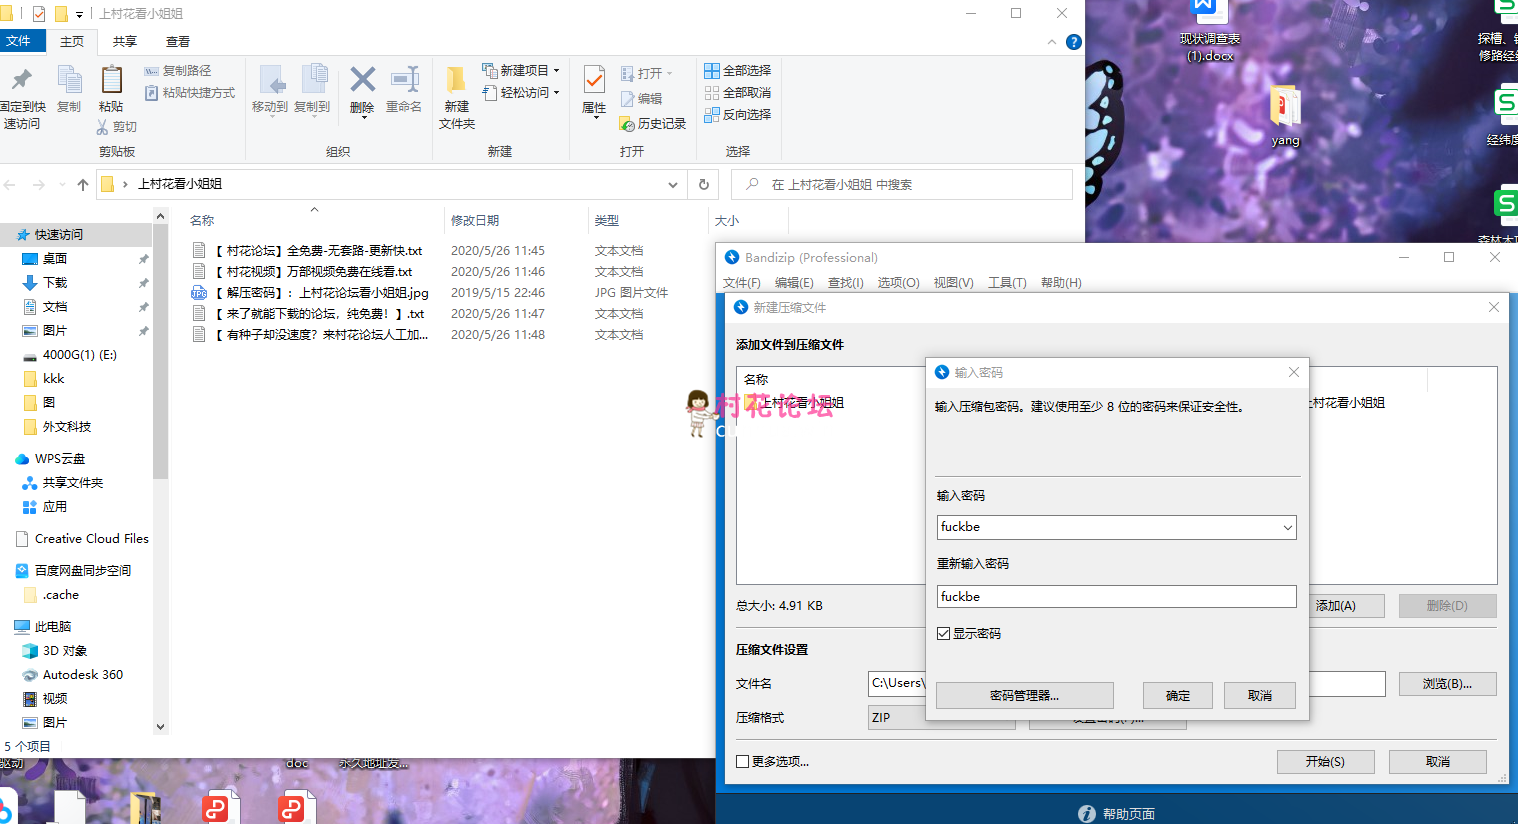Click the Refresh button beside the address bar
This screenshot has height=824, width=1518.
(x=704, y=184)
